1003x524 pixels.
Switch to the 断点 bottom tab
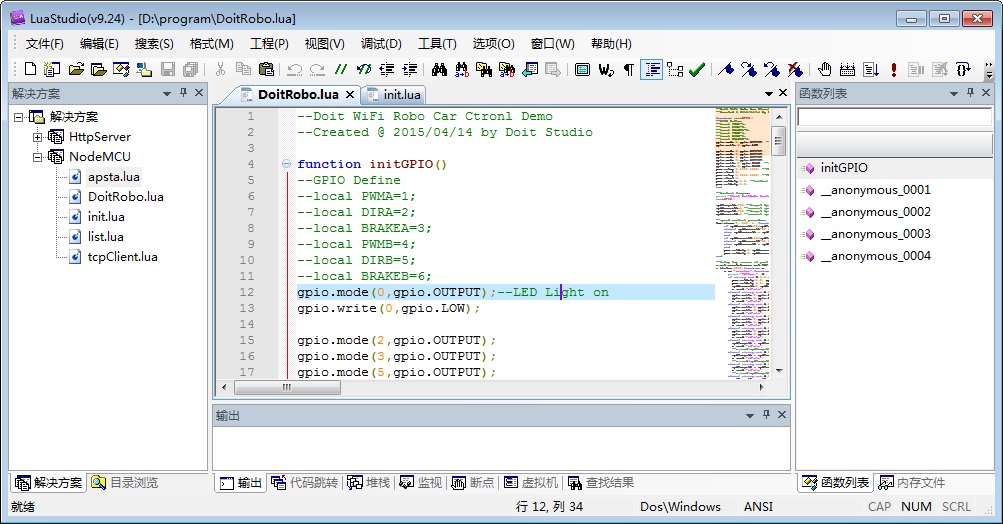[473, 482]
